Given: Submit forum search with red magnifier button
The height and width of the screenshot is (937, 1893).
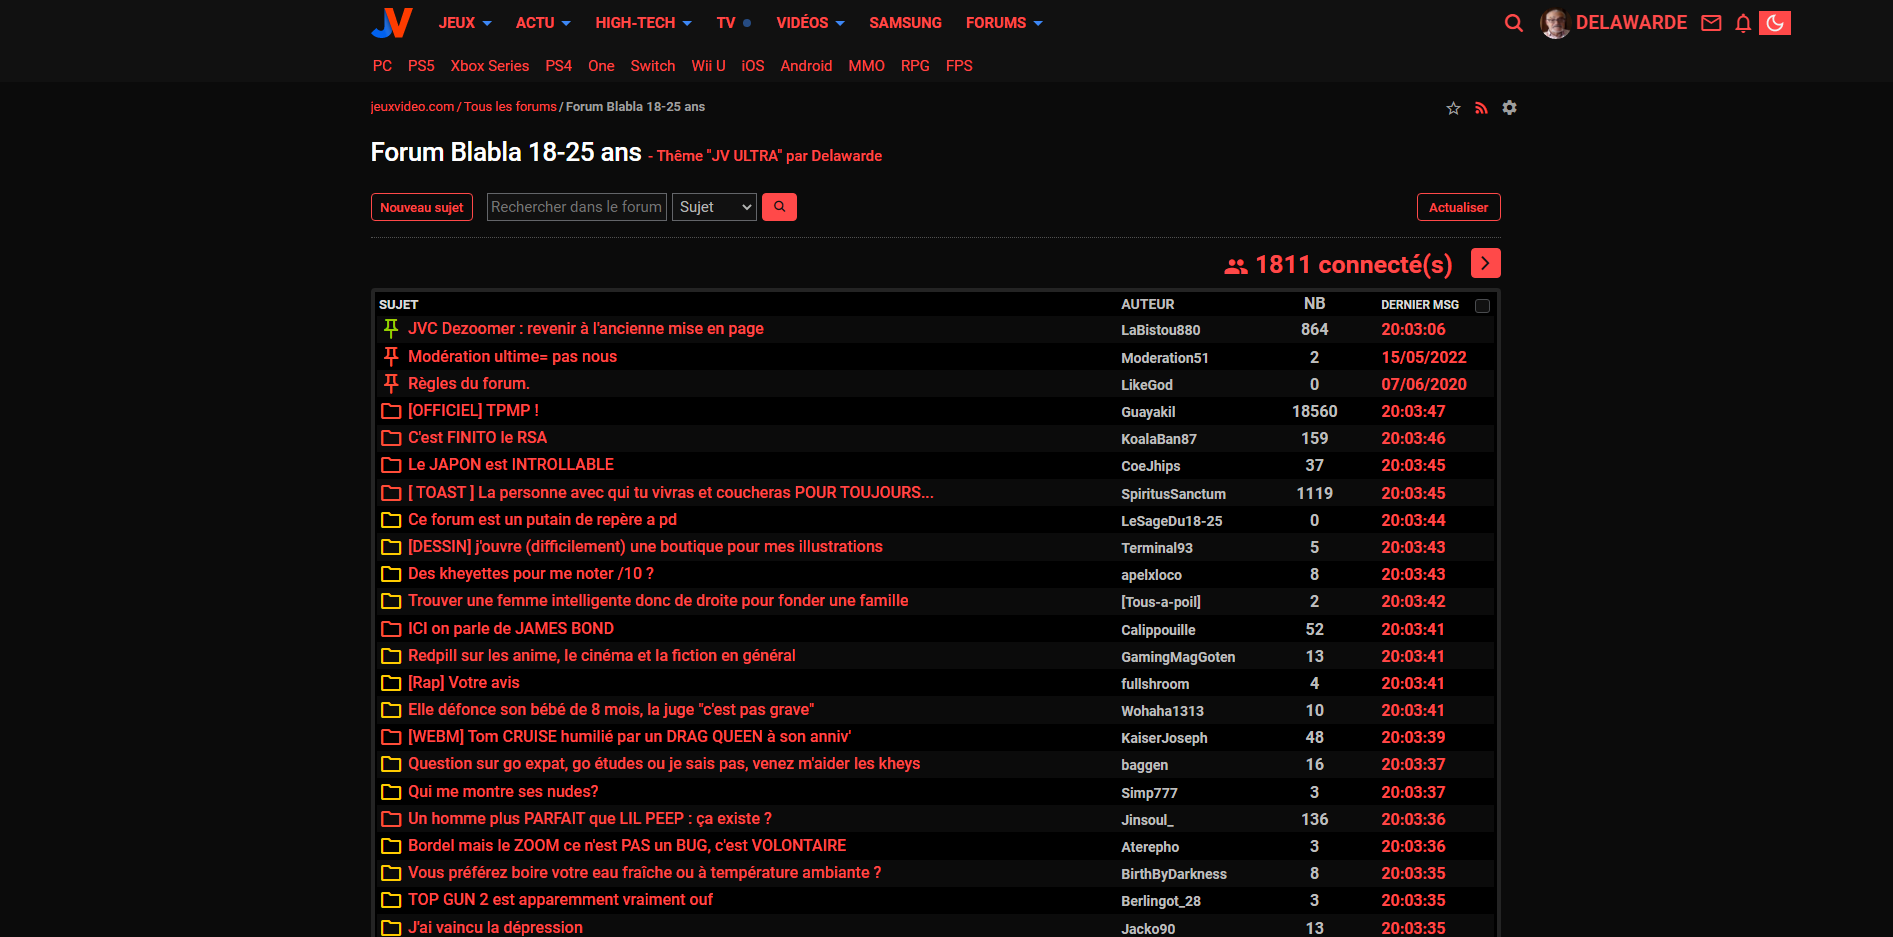Looking at the screenshot, I should point(779,207).
